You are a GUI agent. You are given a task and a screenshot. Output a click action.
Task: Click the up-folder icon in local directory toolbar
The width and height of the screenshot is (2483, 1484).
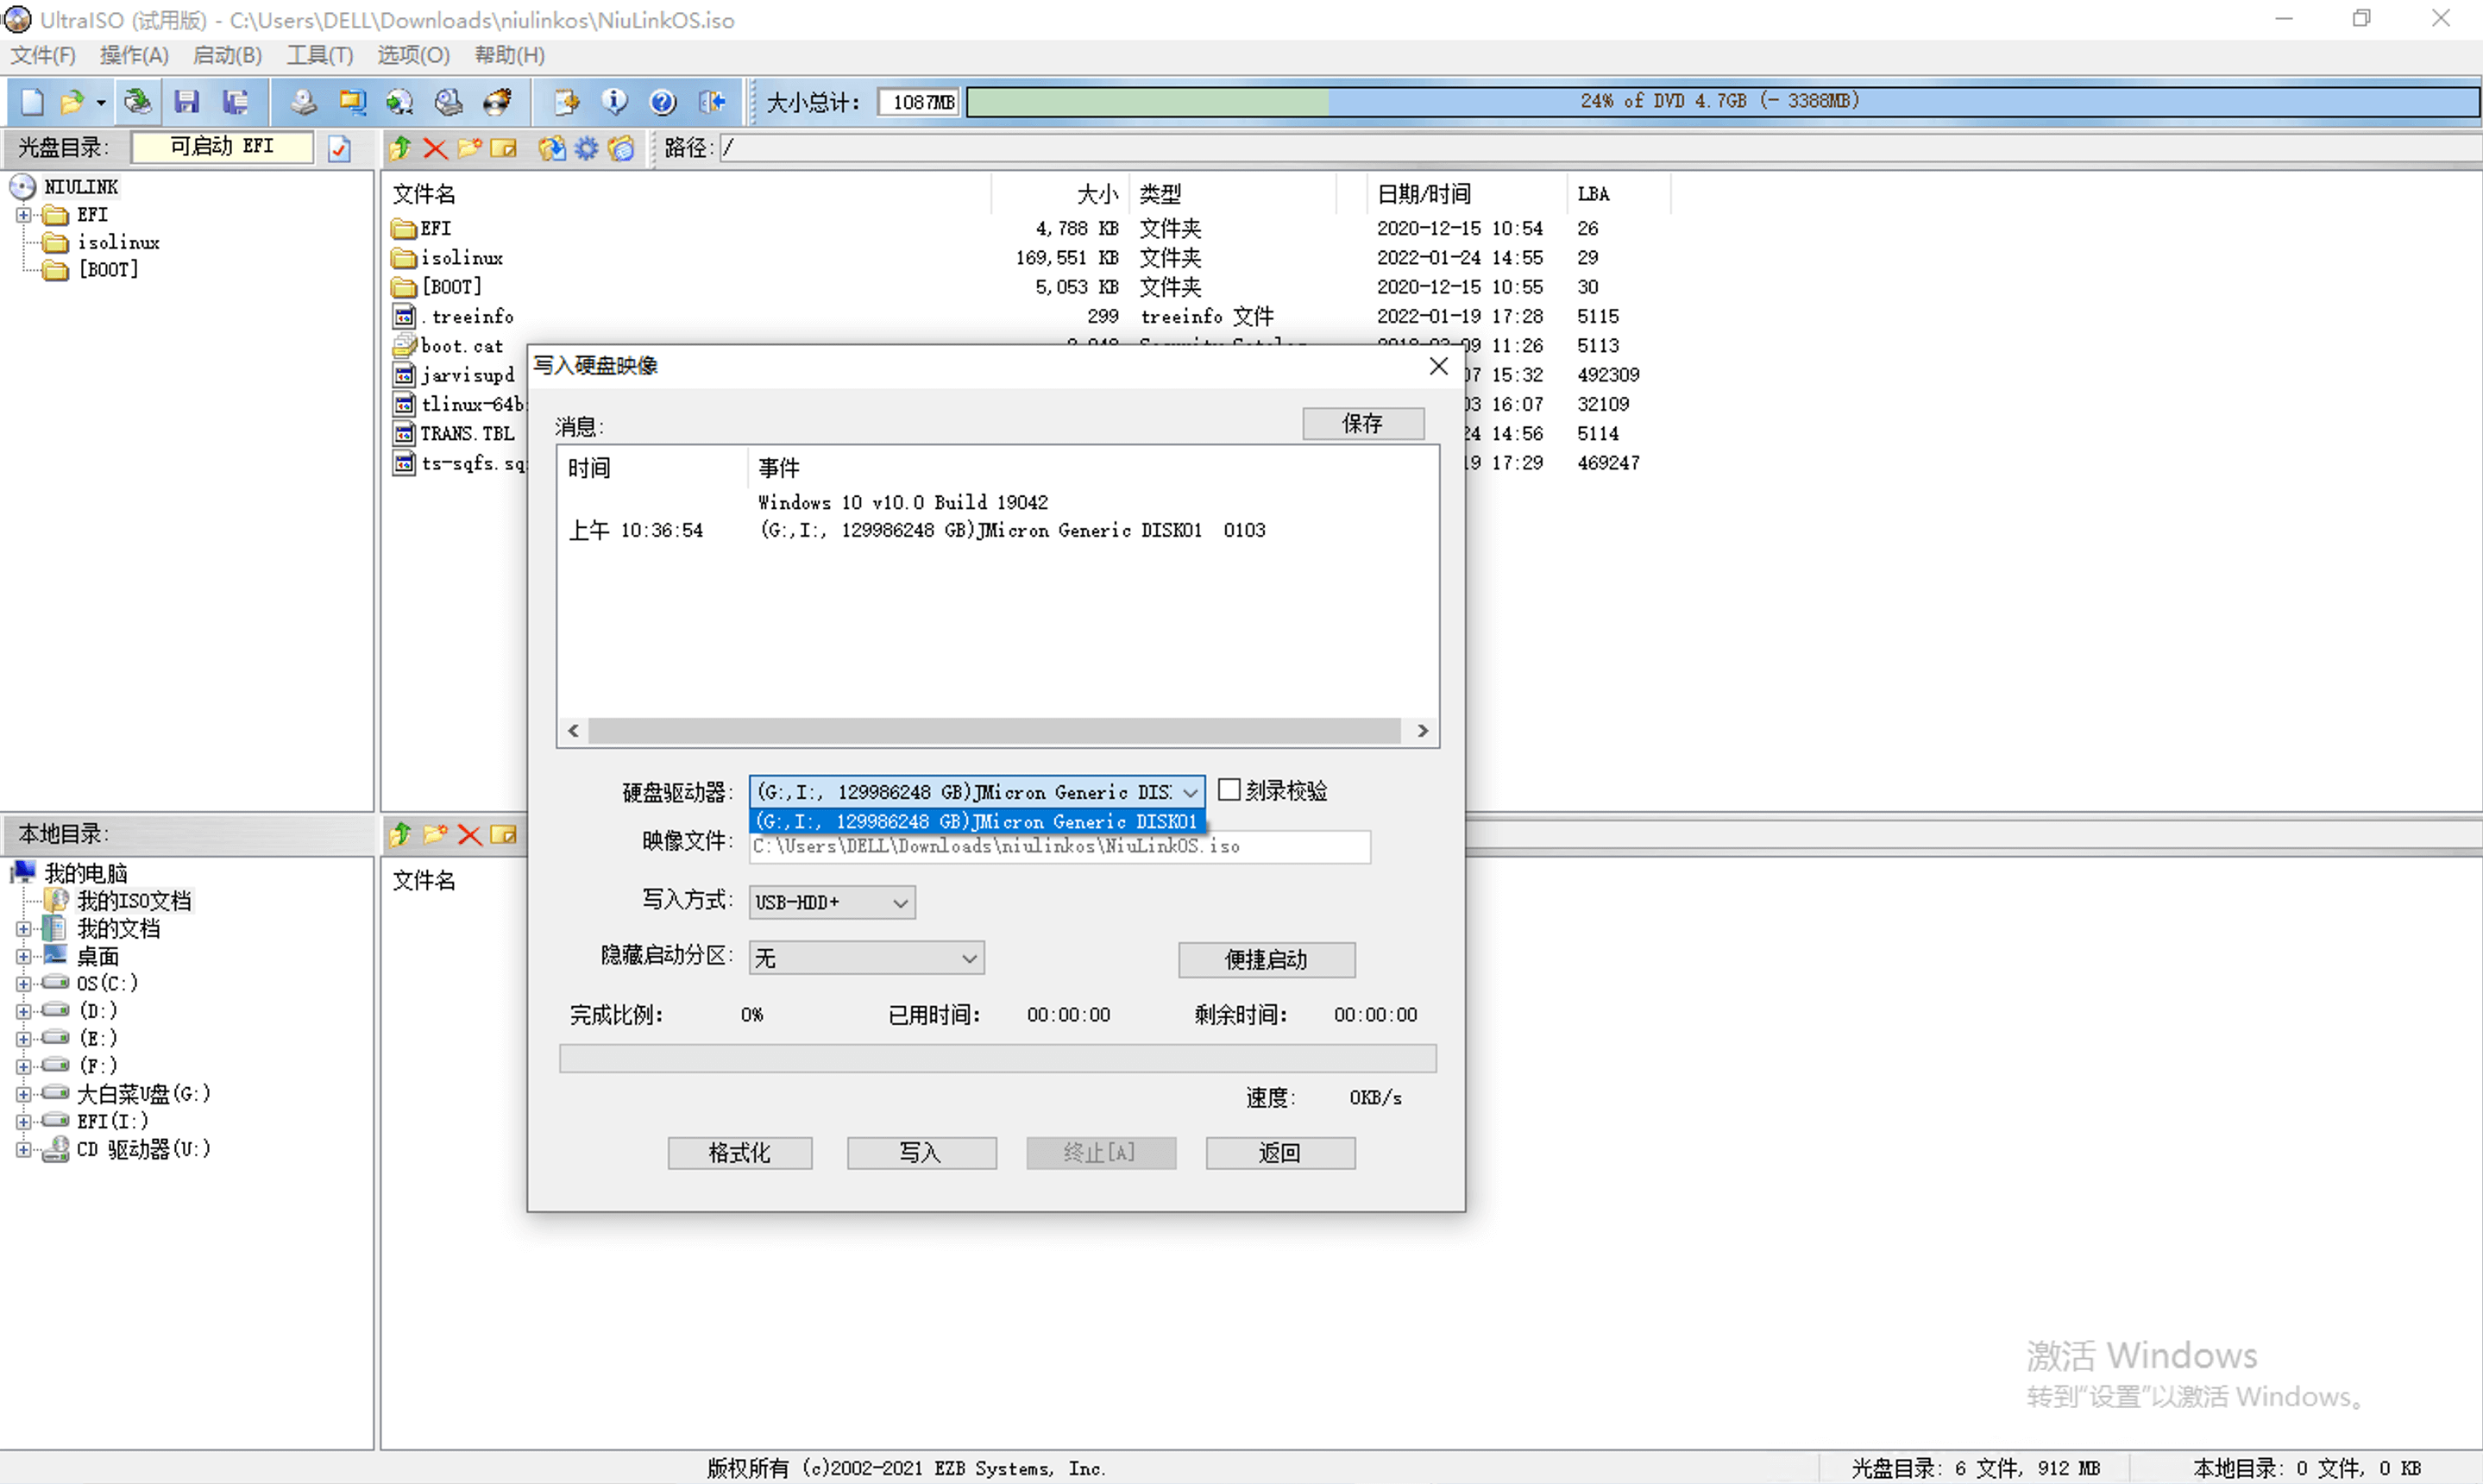(401, 834)
